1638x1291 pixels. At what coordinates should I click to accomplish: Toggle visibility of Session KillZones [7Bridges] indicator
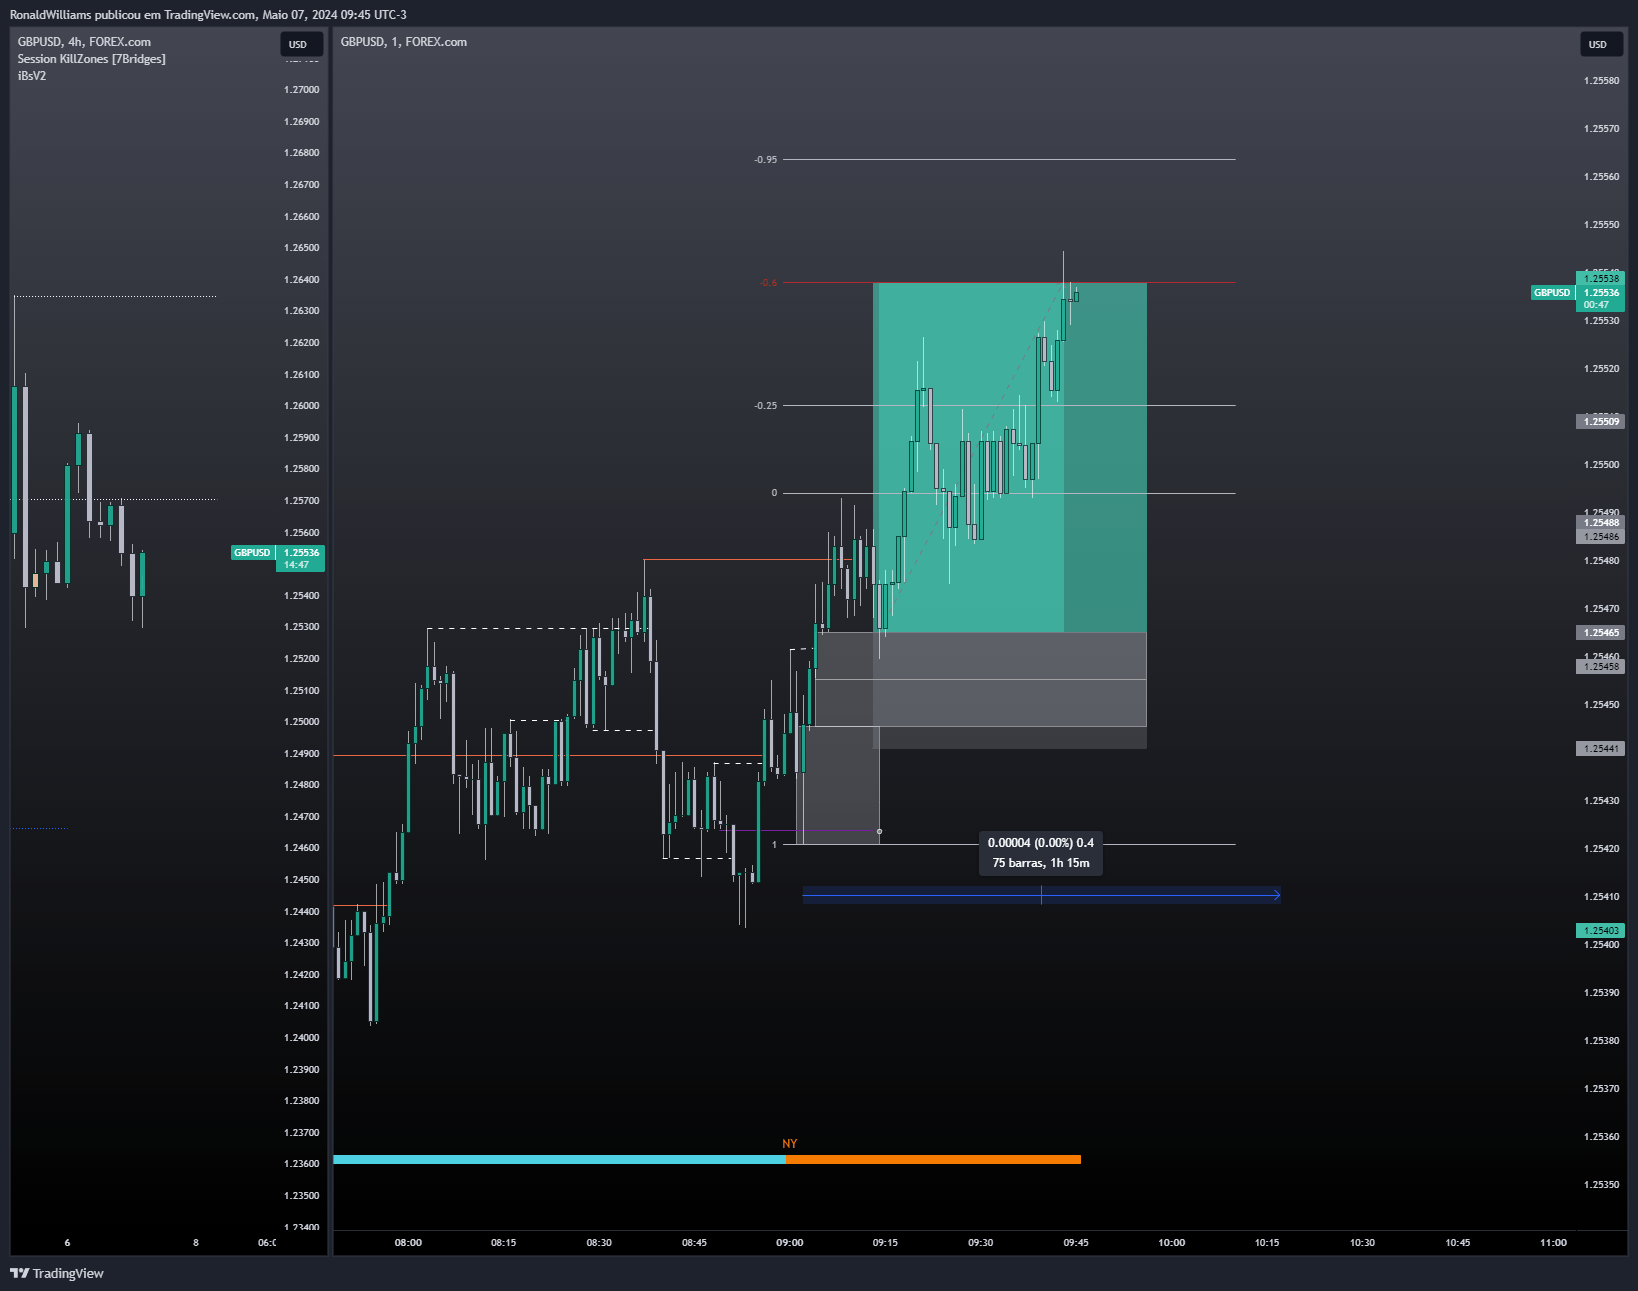(x=91, y=58)
